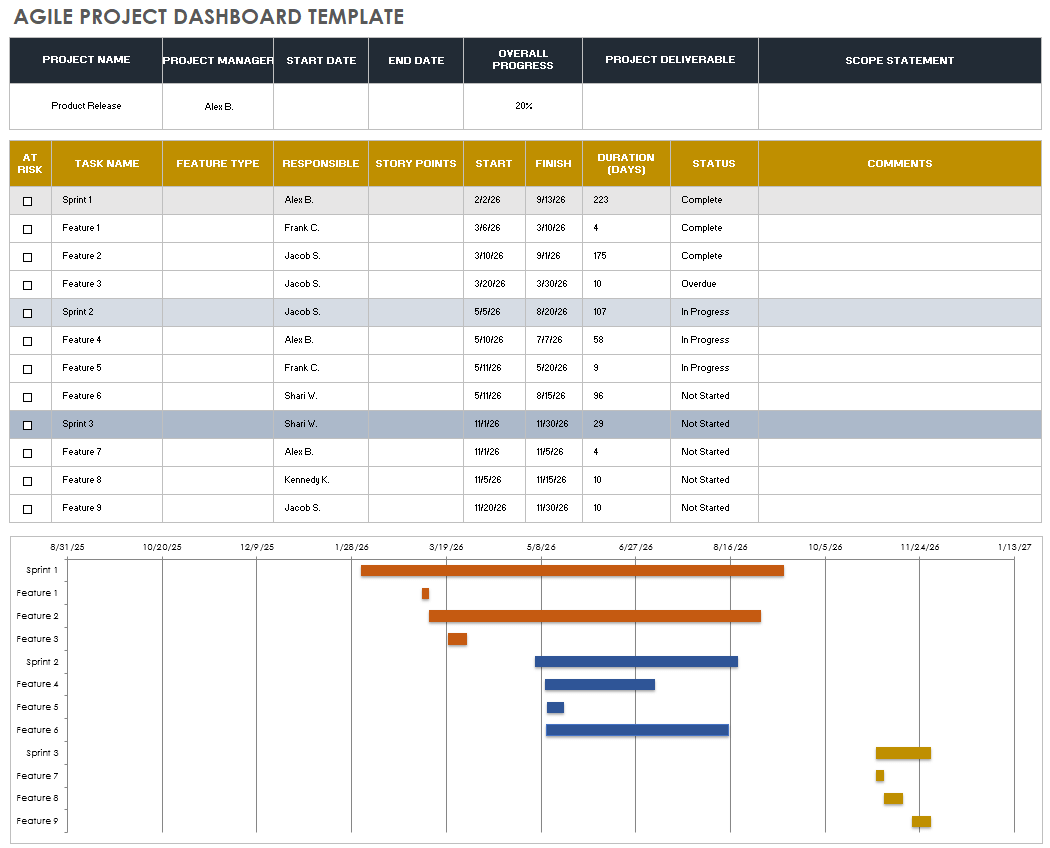The width and height of the screenshot is (1050, 848).
Task: Select the Scope Statement header cell
Action: (899, 60)
